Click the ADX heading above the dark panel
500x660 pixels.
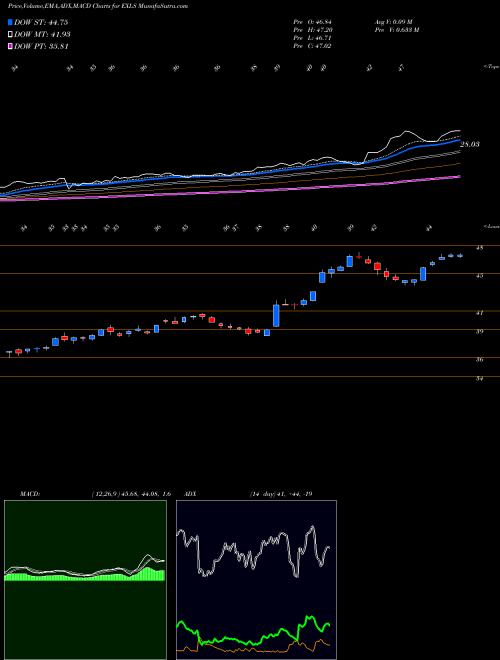(190, 494)
